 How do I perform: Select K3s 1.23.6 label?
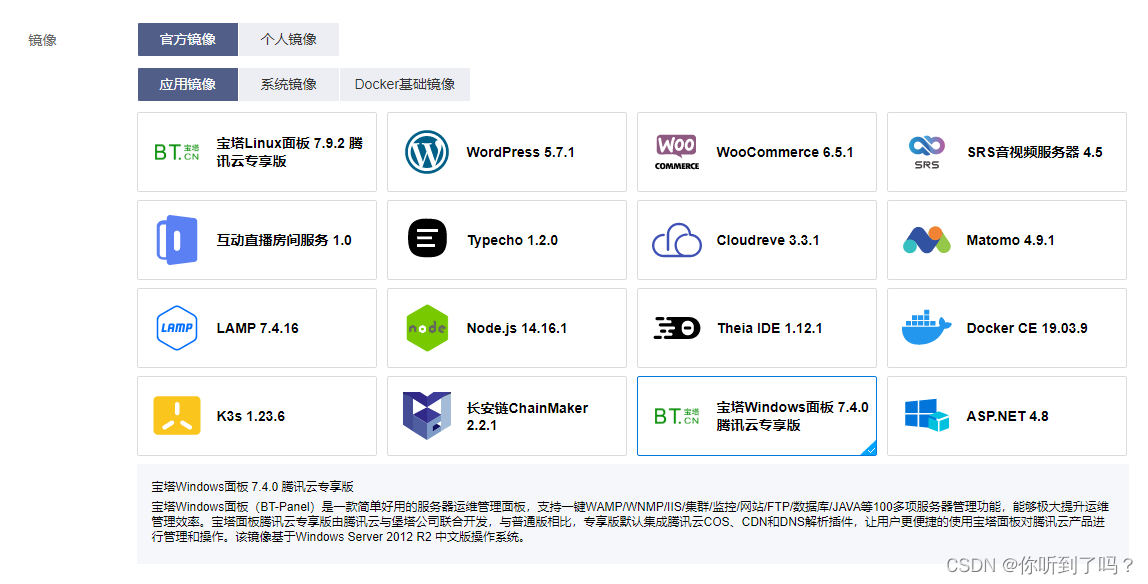point(250,416)
